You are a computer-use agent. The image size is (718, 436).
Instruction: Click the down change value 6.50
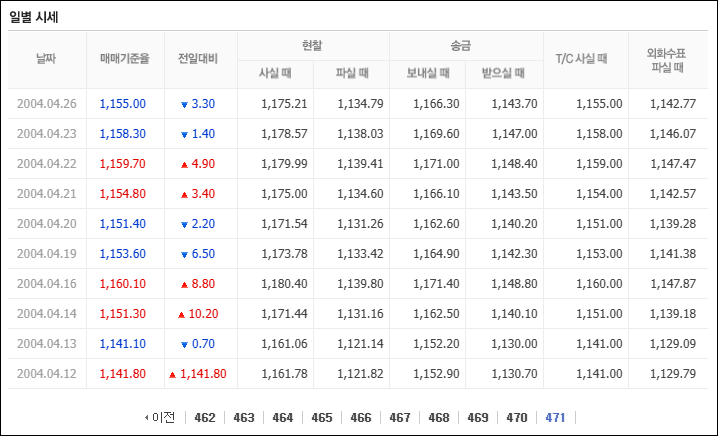coord(203,254)
